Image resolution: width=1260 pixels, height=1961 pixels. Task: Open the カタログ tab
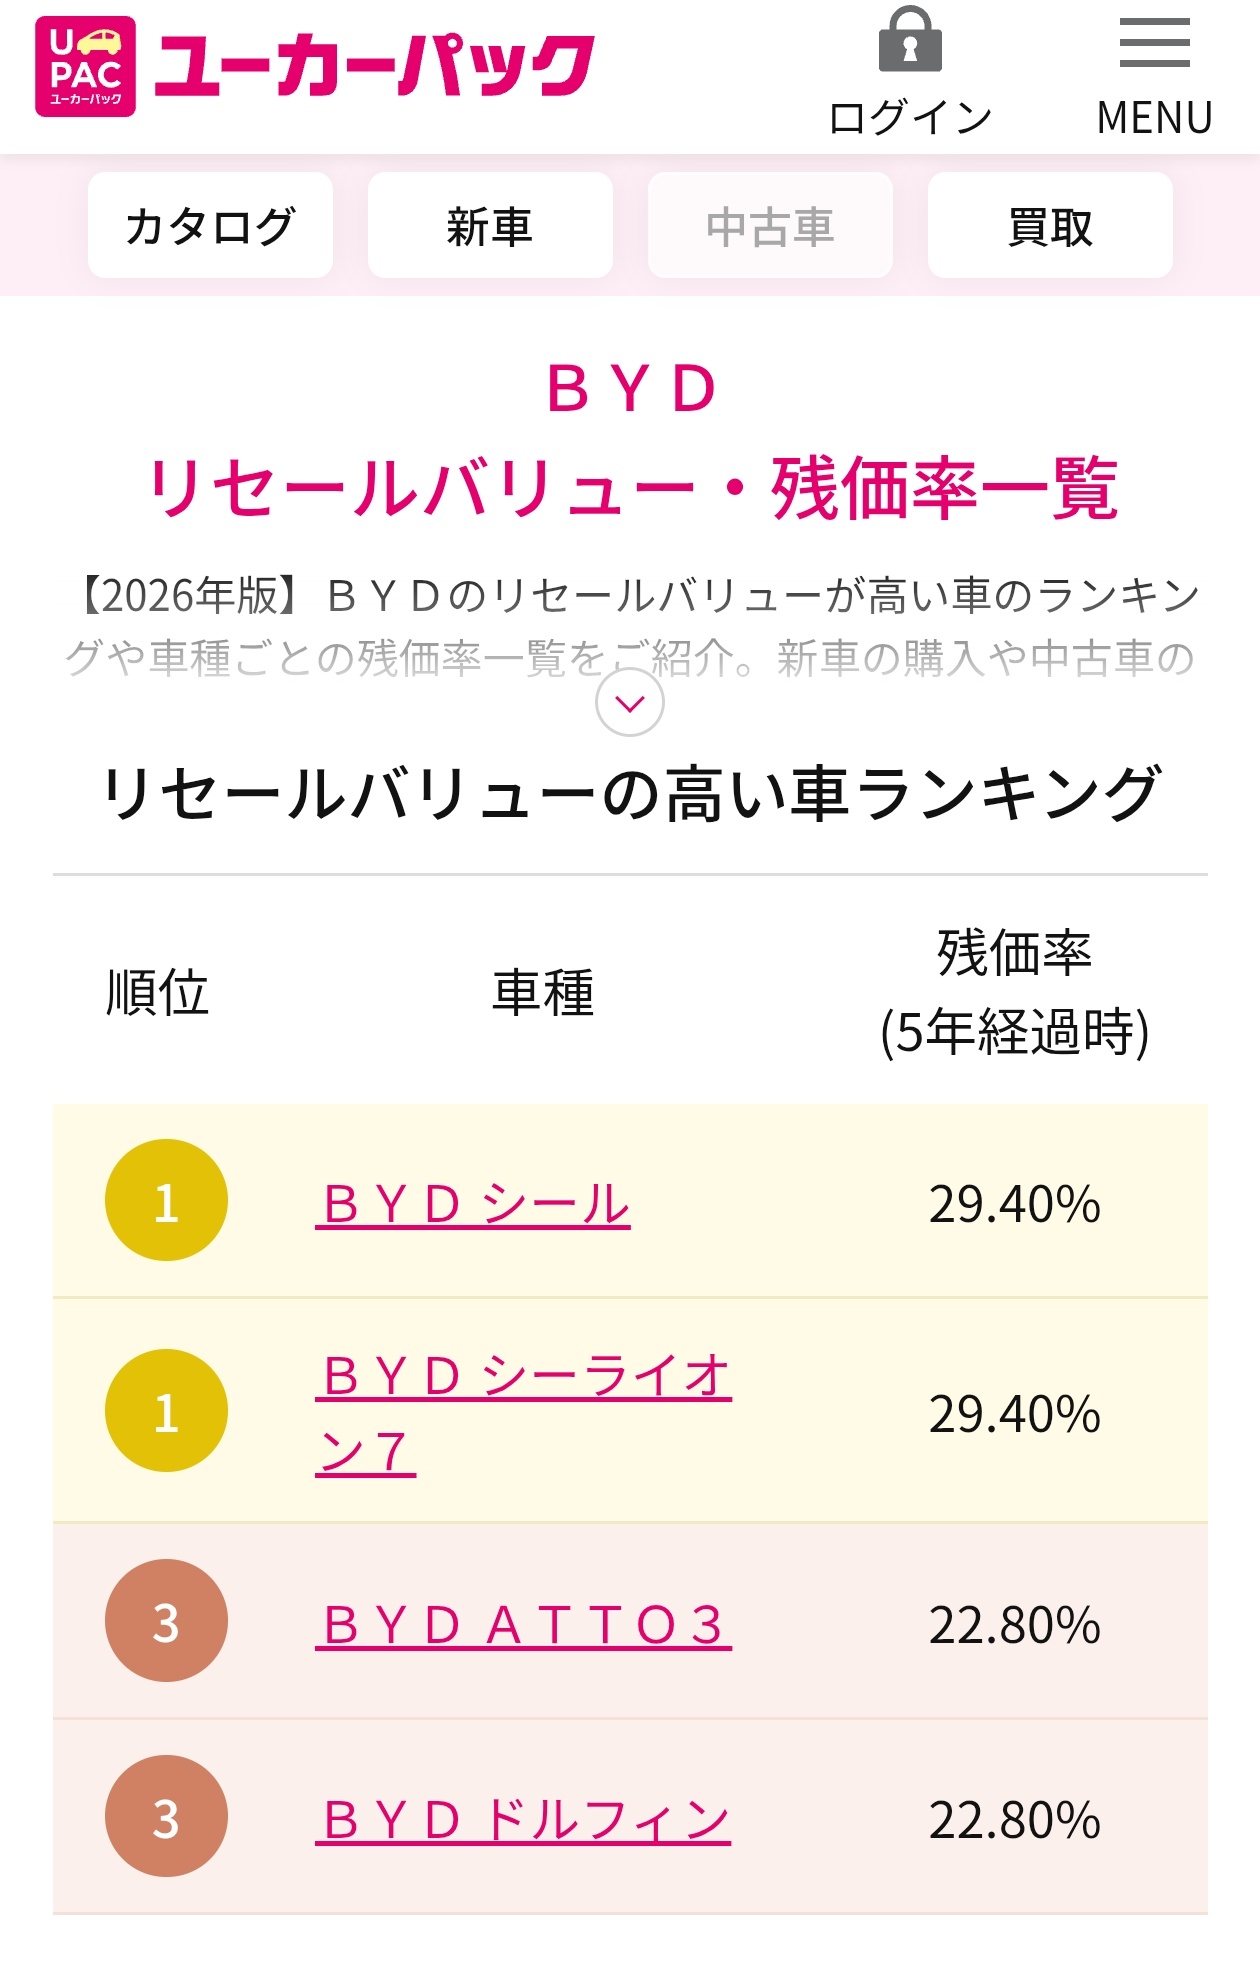tap(210, 225)
